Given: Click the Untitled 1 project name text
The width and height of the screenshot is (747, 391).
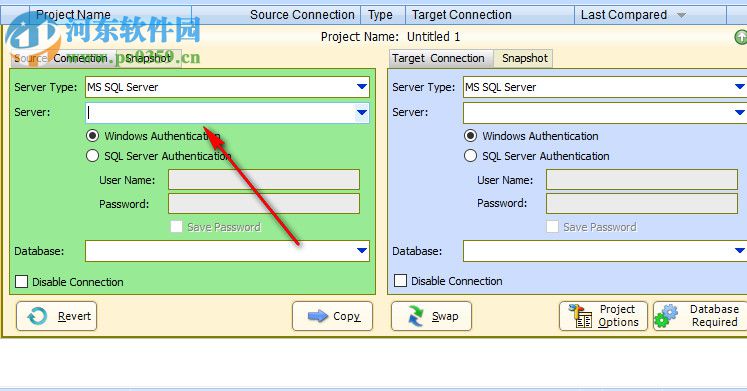Looking at the screenshot, I should click(434, 37).
